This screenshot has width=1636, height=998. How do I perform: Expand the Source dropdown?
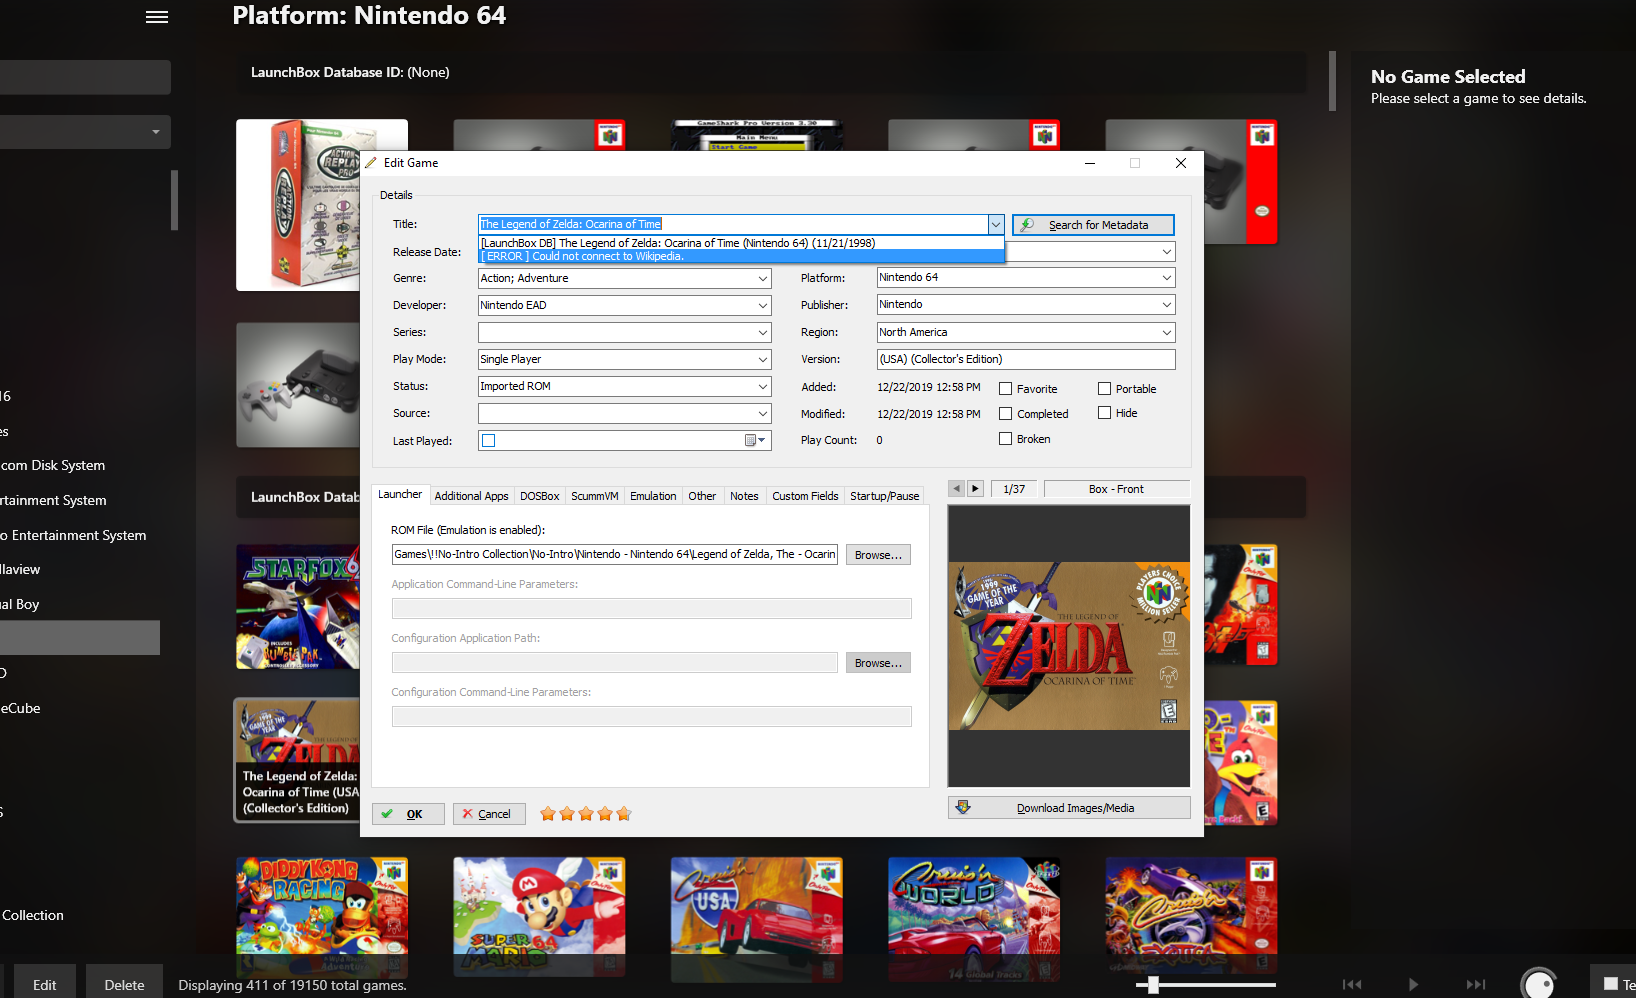[x=763, y=413]
